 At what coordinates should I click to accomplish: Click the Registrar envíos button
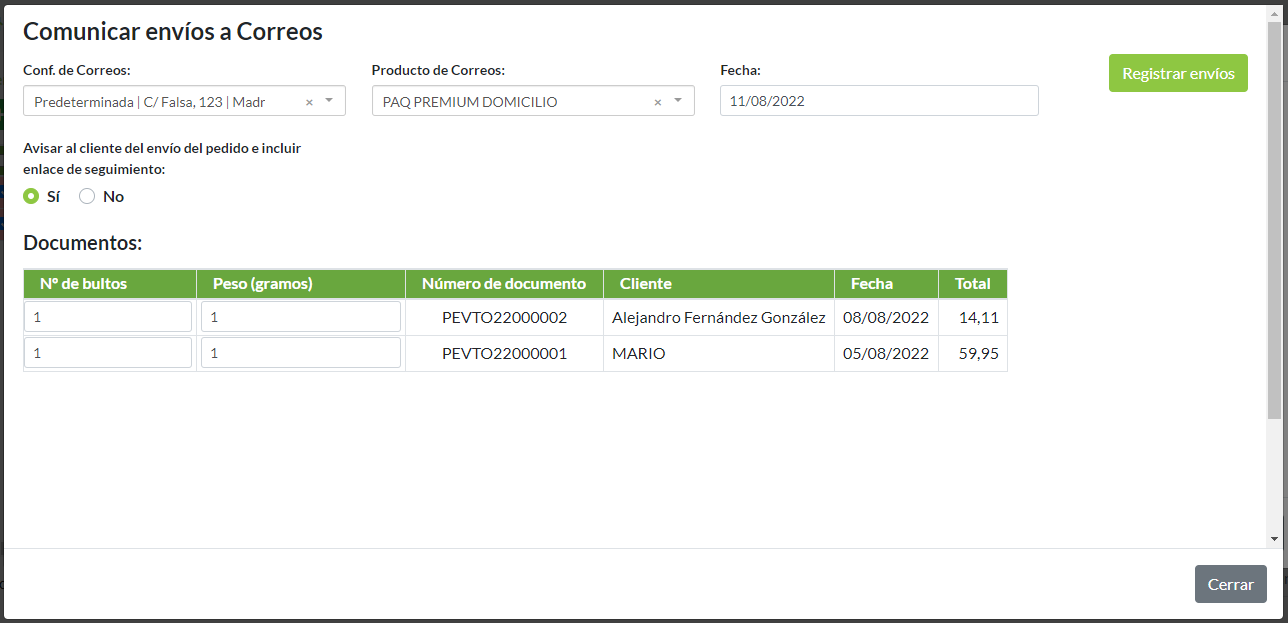[1177, 73]
